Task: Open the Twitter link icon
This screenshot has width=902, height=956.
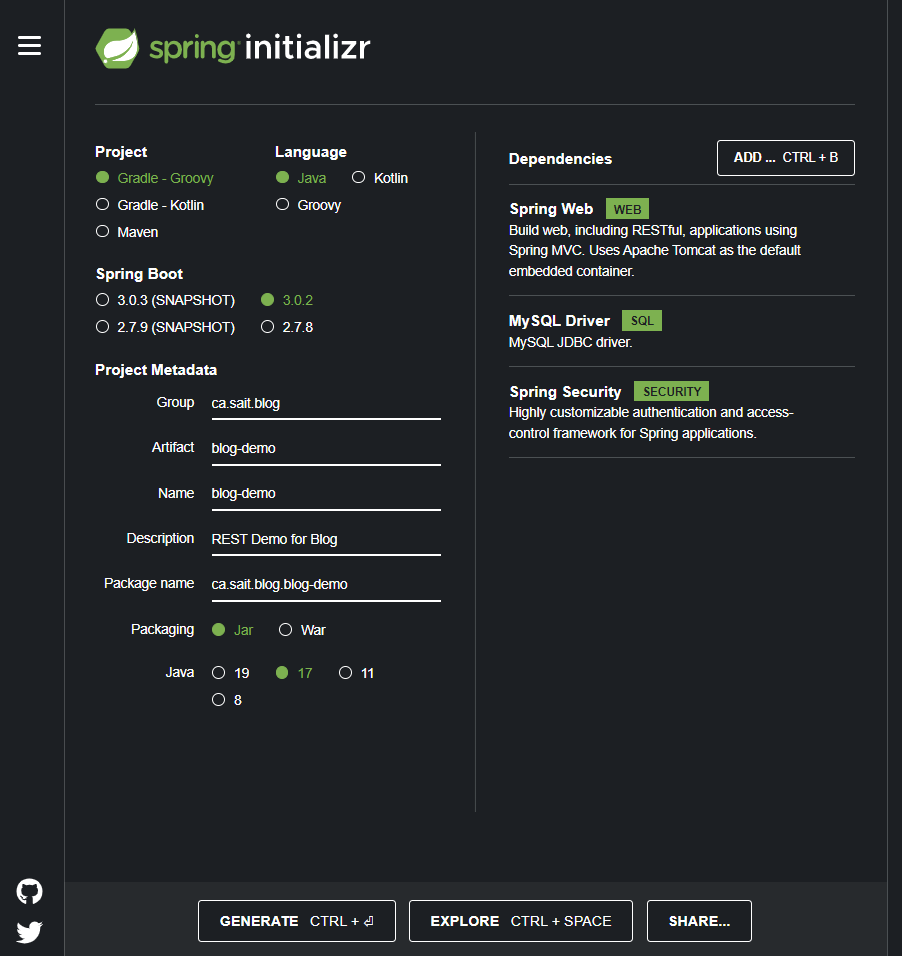Action: tap(29, 932)
